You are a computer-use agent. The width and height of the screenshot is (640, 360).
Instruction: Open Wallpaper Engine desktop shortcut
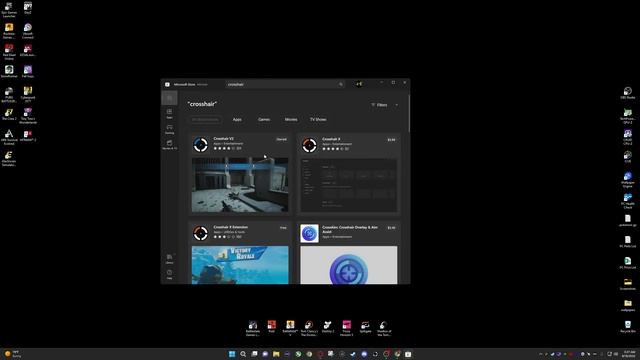pyautogui.click(x=628, y=180)
